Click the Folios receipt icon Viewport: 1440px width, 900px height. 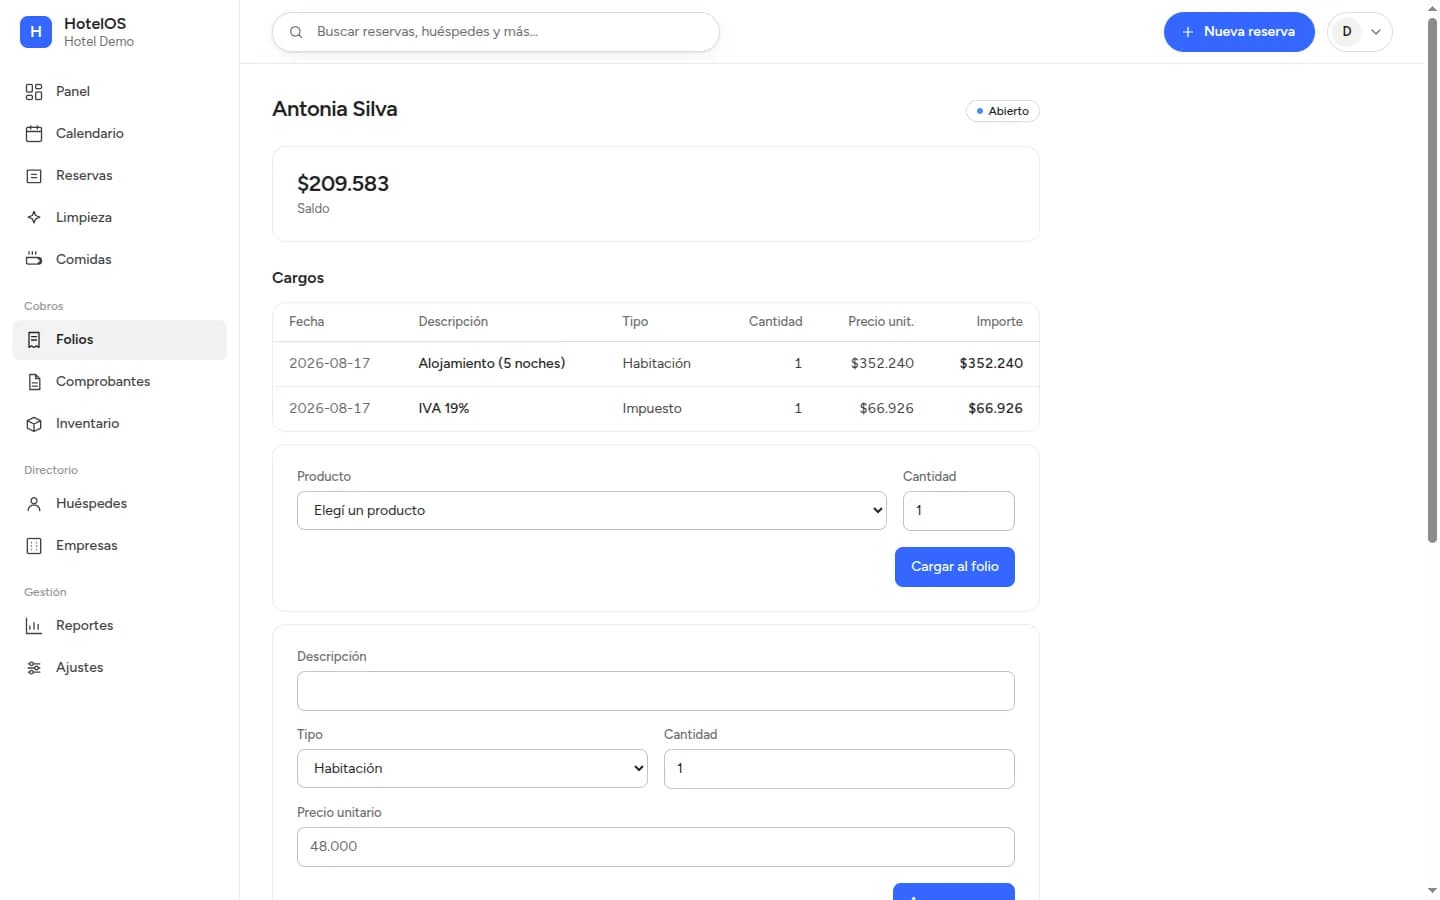(x=34, y=340)
